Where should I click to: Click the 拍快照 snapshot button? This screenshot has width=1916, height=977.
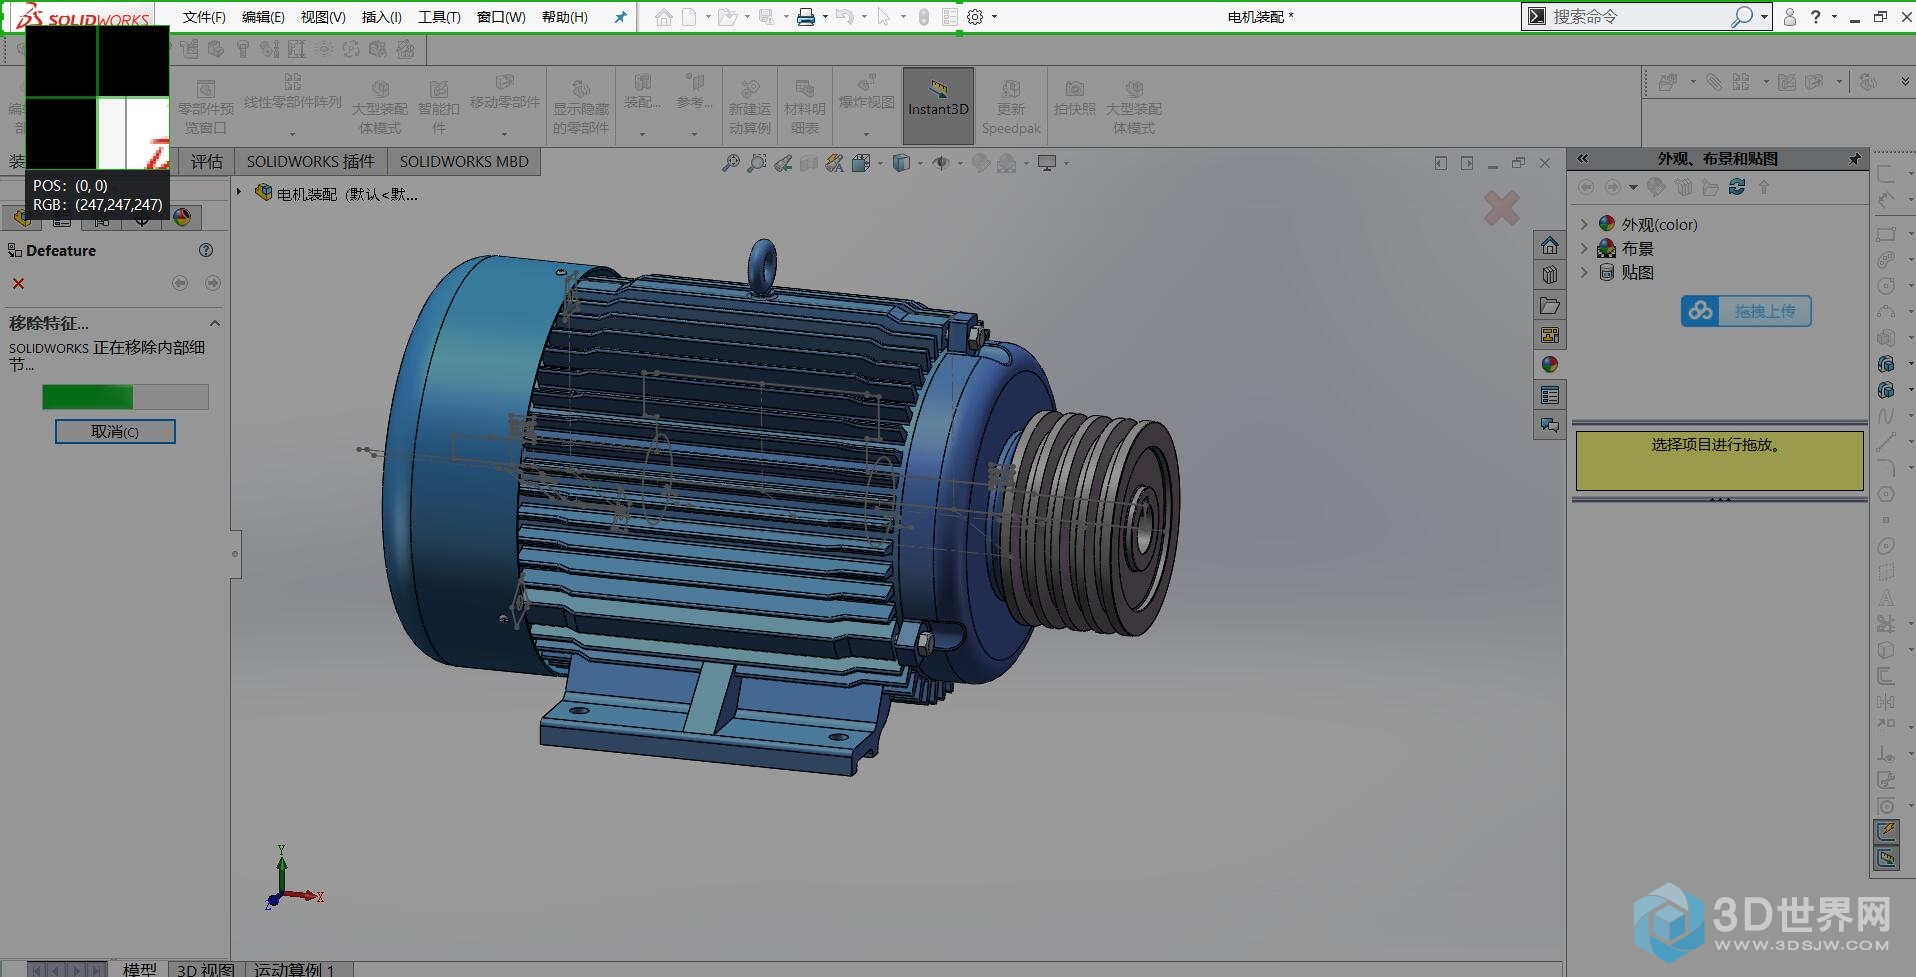coord(1075,99)
